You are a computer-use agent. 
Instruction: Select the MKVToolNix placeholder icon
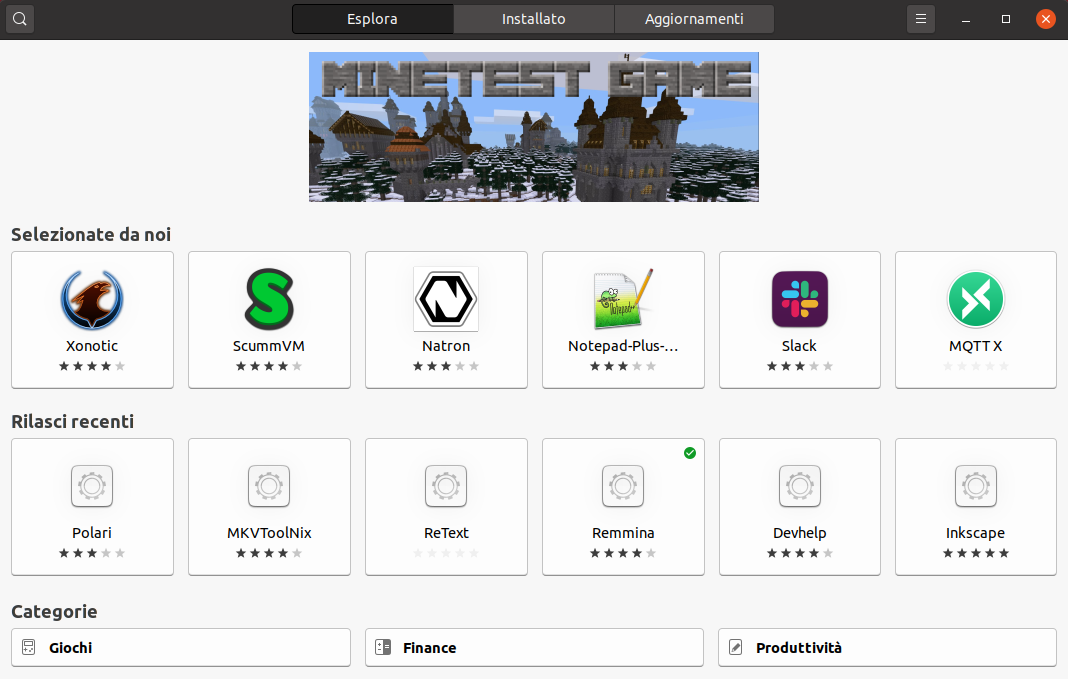pos(269,486)
